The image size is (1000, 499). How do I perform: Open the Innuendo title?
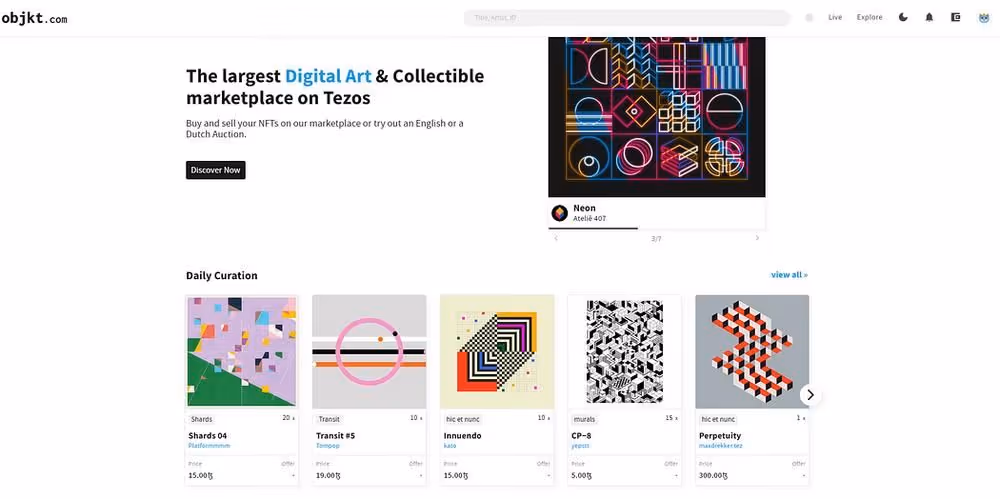pos(462,436)
